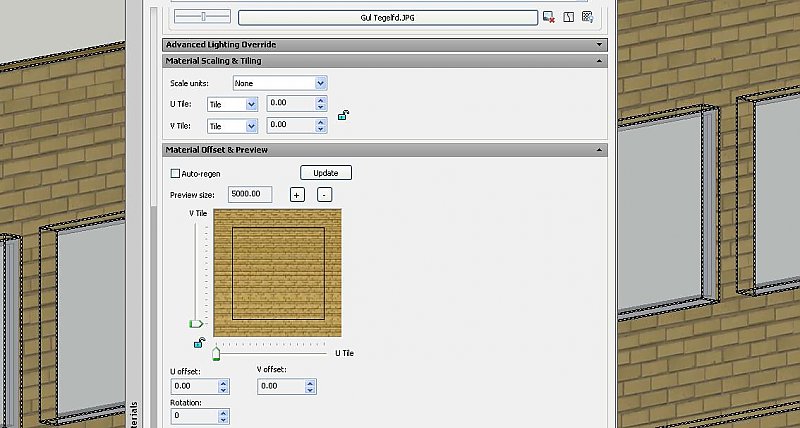Click the Preview size input field

[x=250, y=194]
